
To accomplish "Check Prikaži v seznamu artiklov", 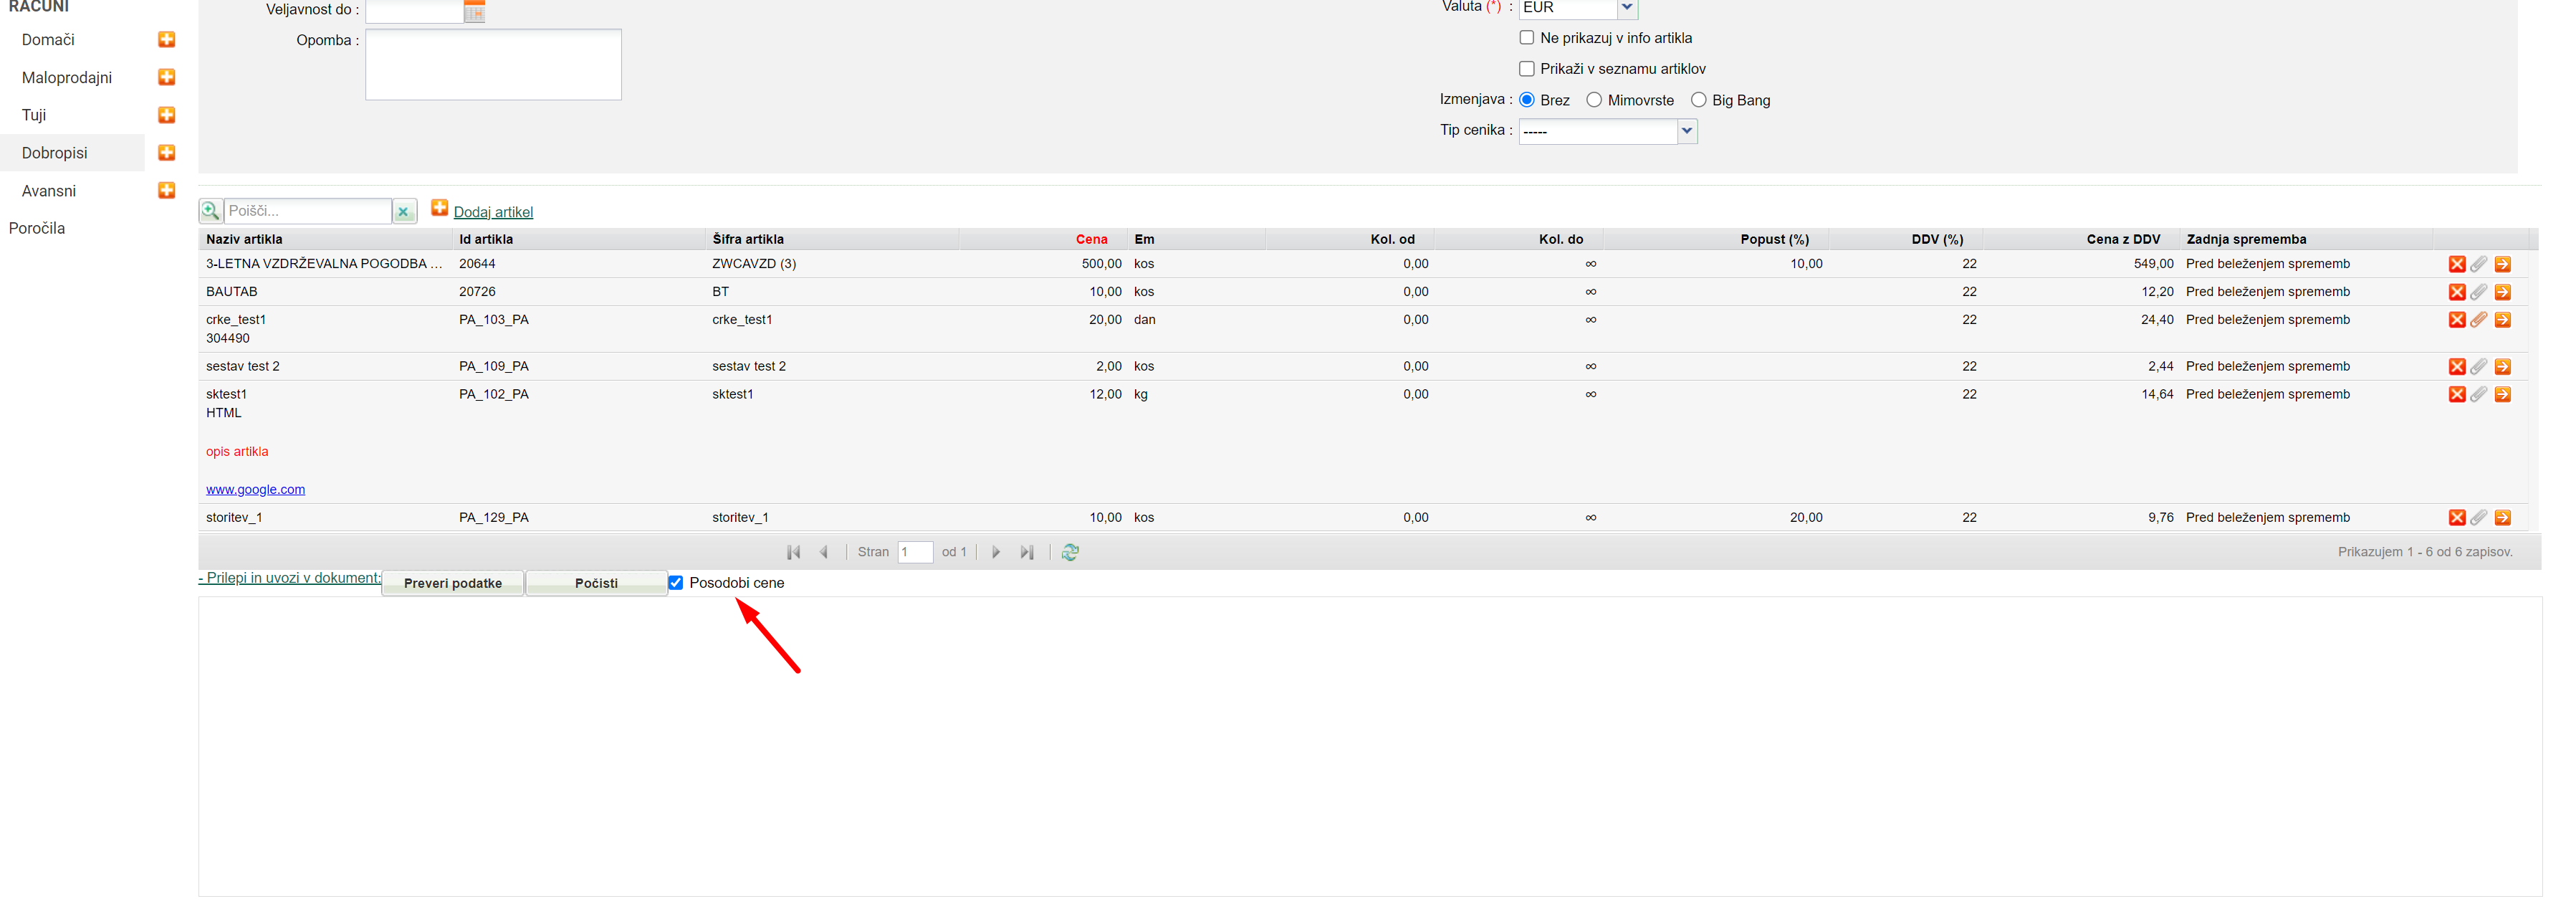I will click(1526, 69).
